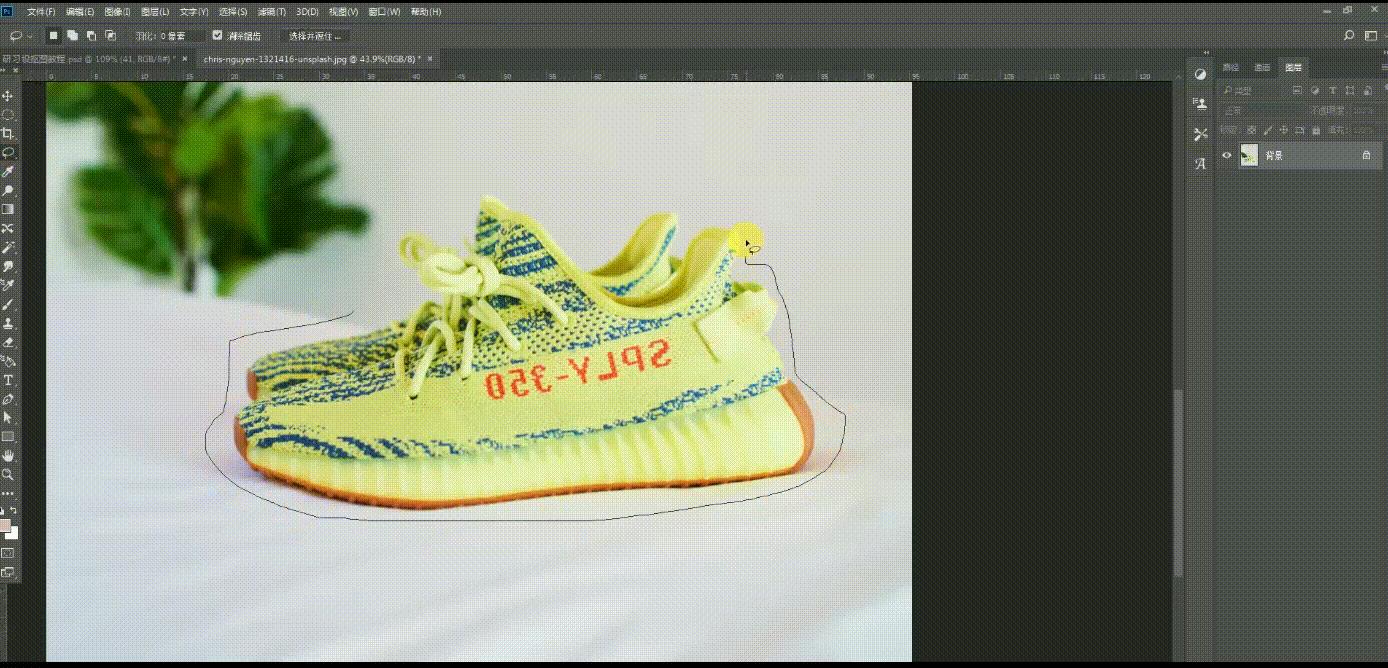
Task: Open the 滤镜(T) menu
Action: 271,11
